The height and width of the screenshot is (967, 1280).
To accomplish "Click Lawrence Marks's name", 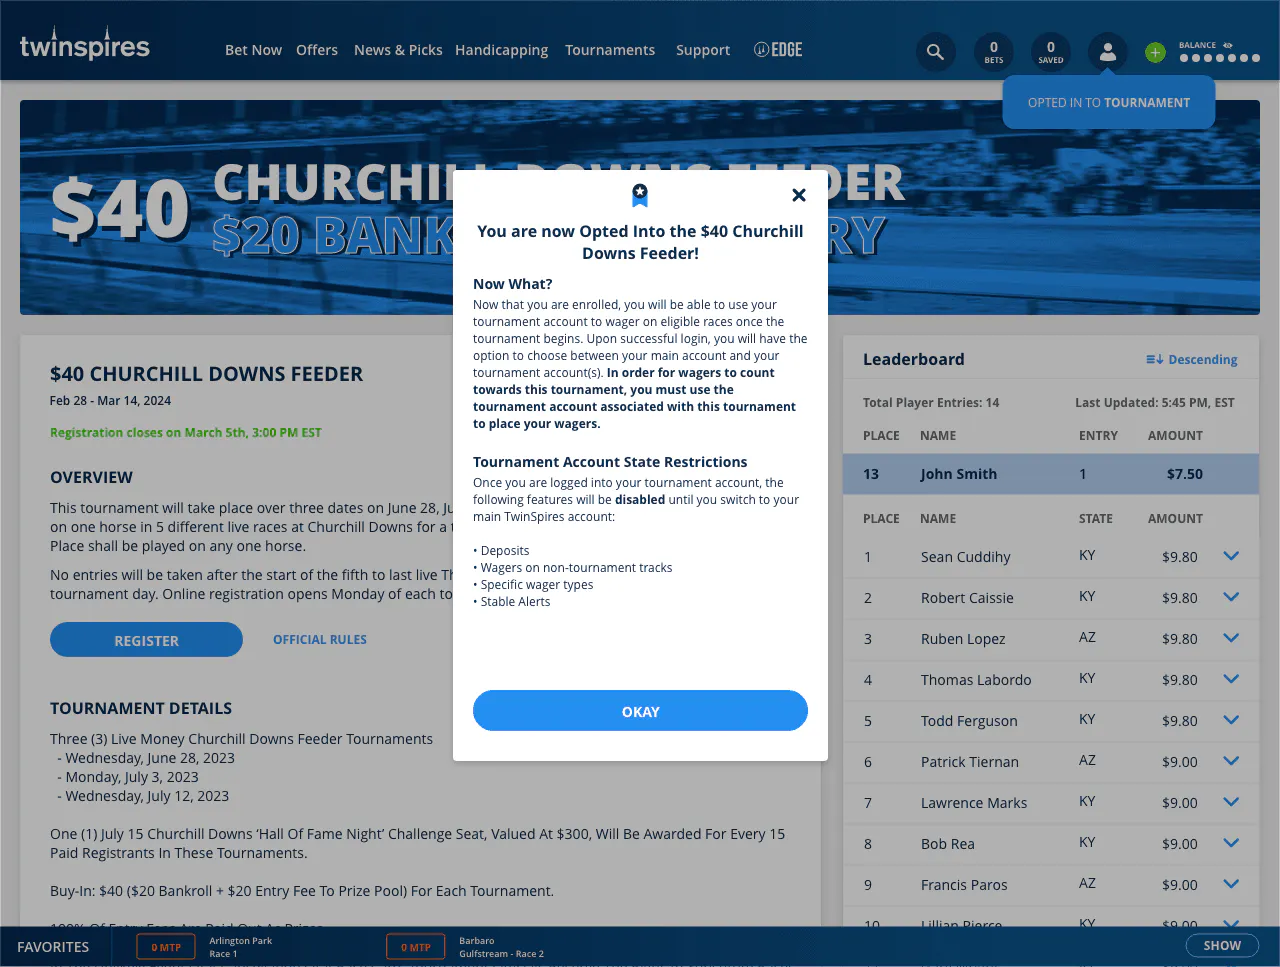I will 974,803.
